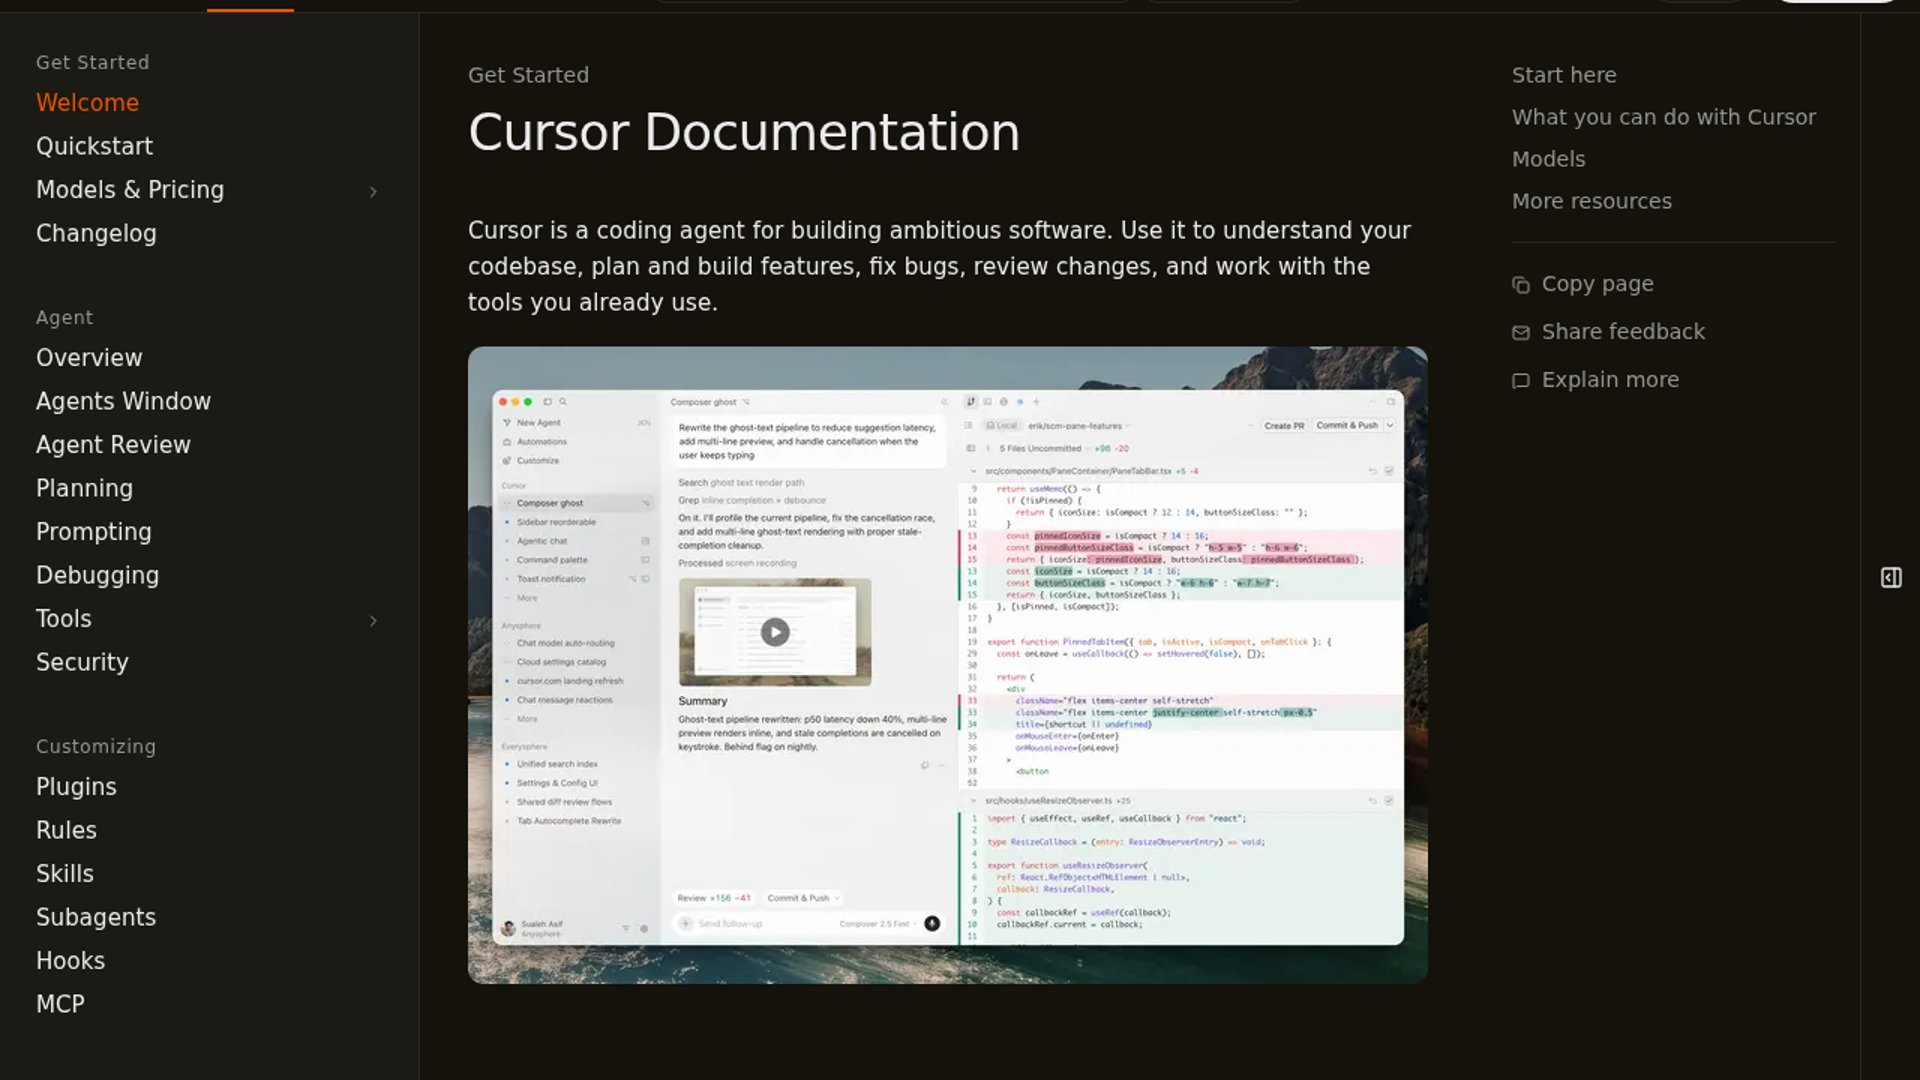The width and height of the screenshot is (1920, 1080).
Task: Jump to What you can do with Cursor
Action: pyautogui.click(x=1664, y=117)
